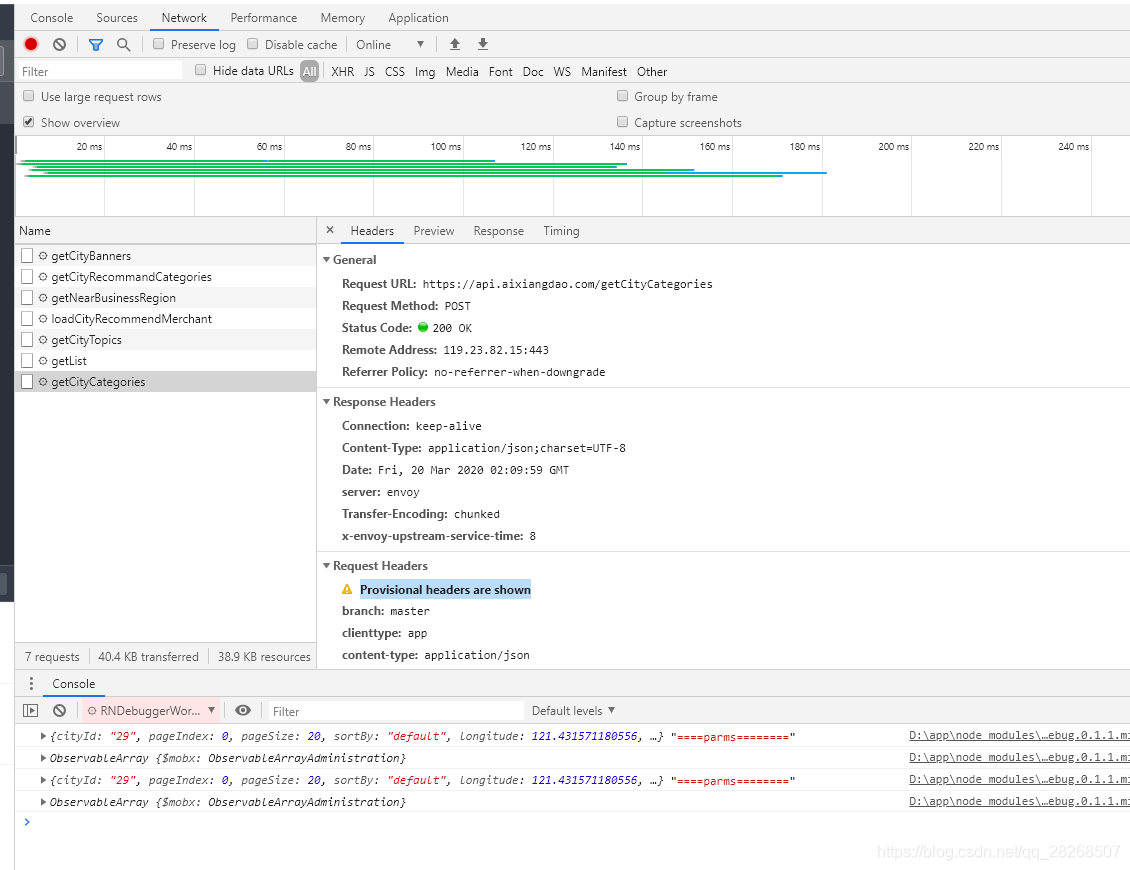The height and width of the screenshot is (870, 1130).
Task: Click the Name column header
Action: pyautogui.click(x=166, y=231)
